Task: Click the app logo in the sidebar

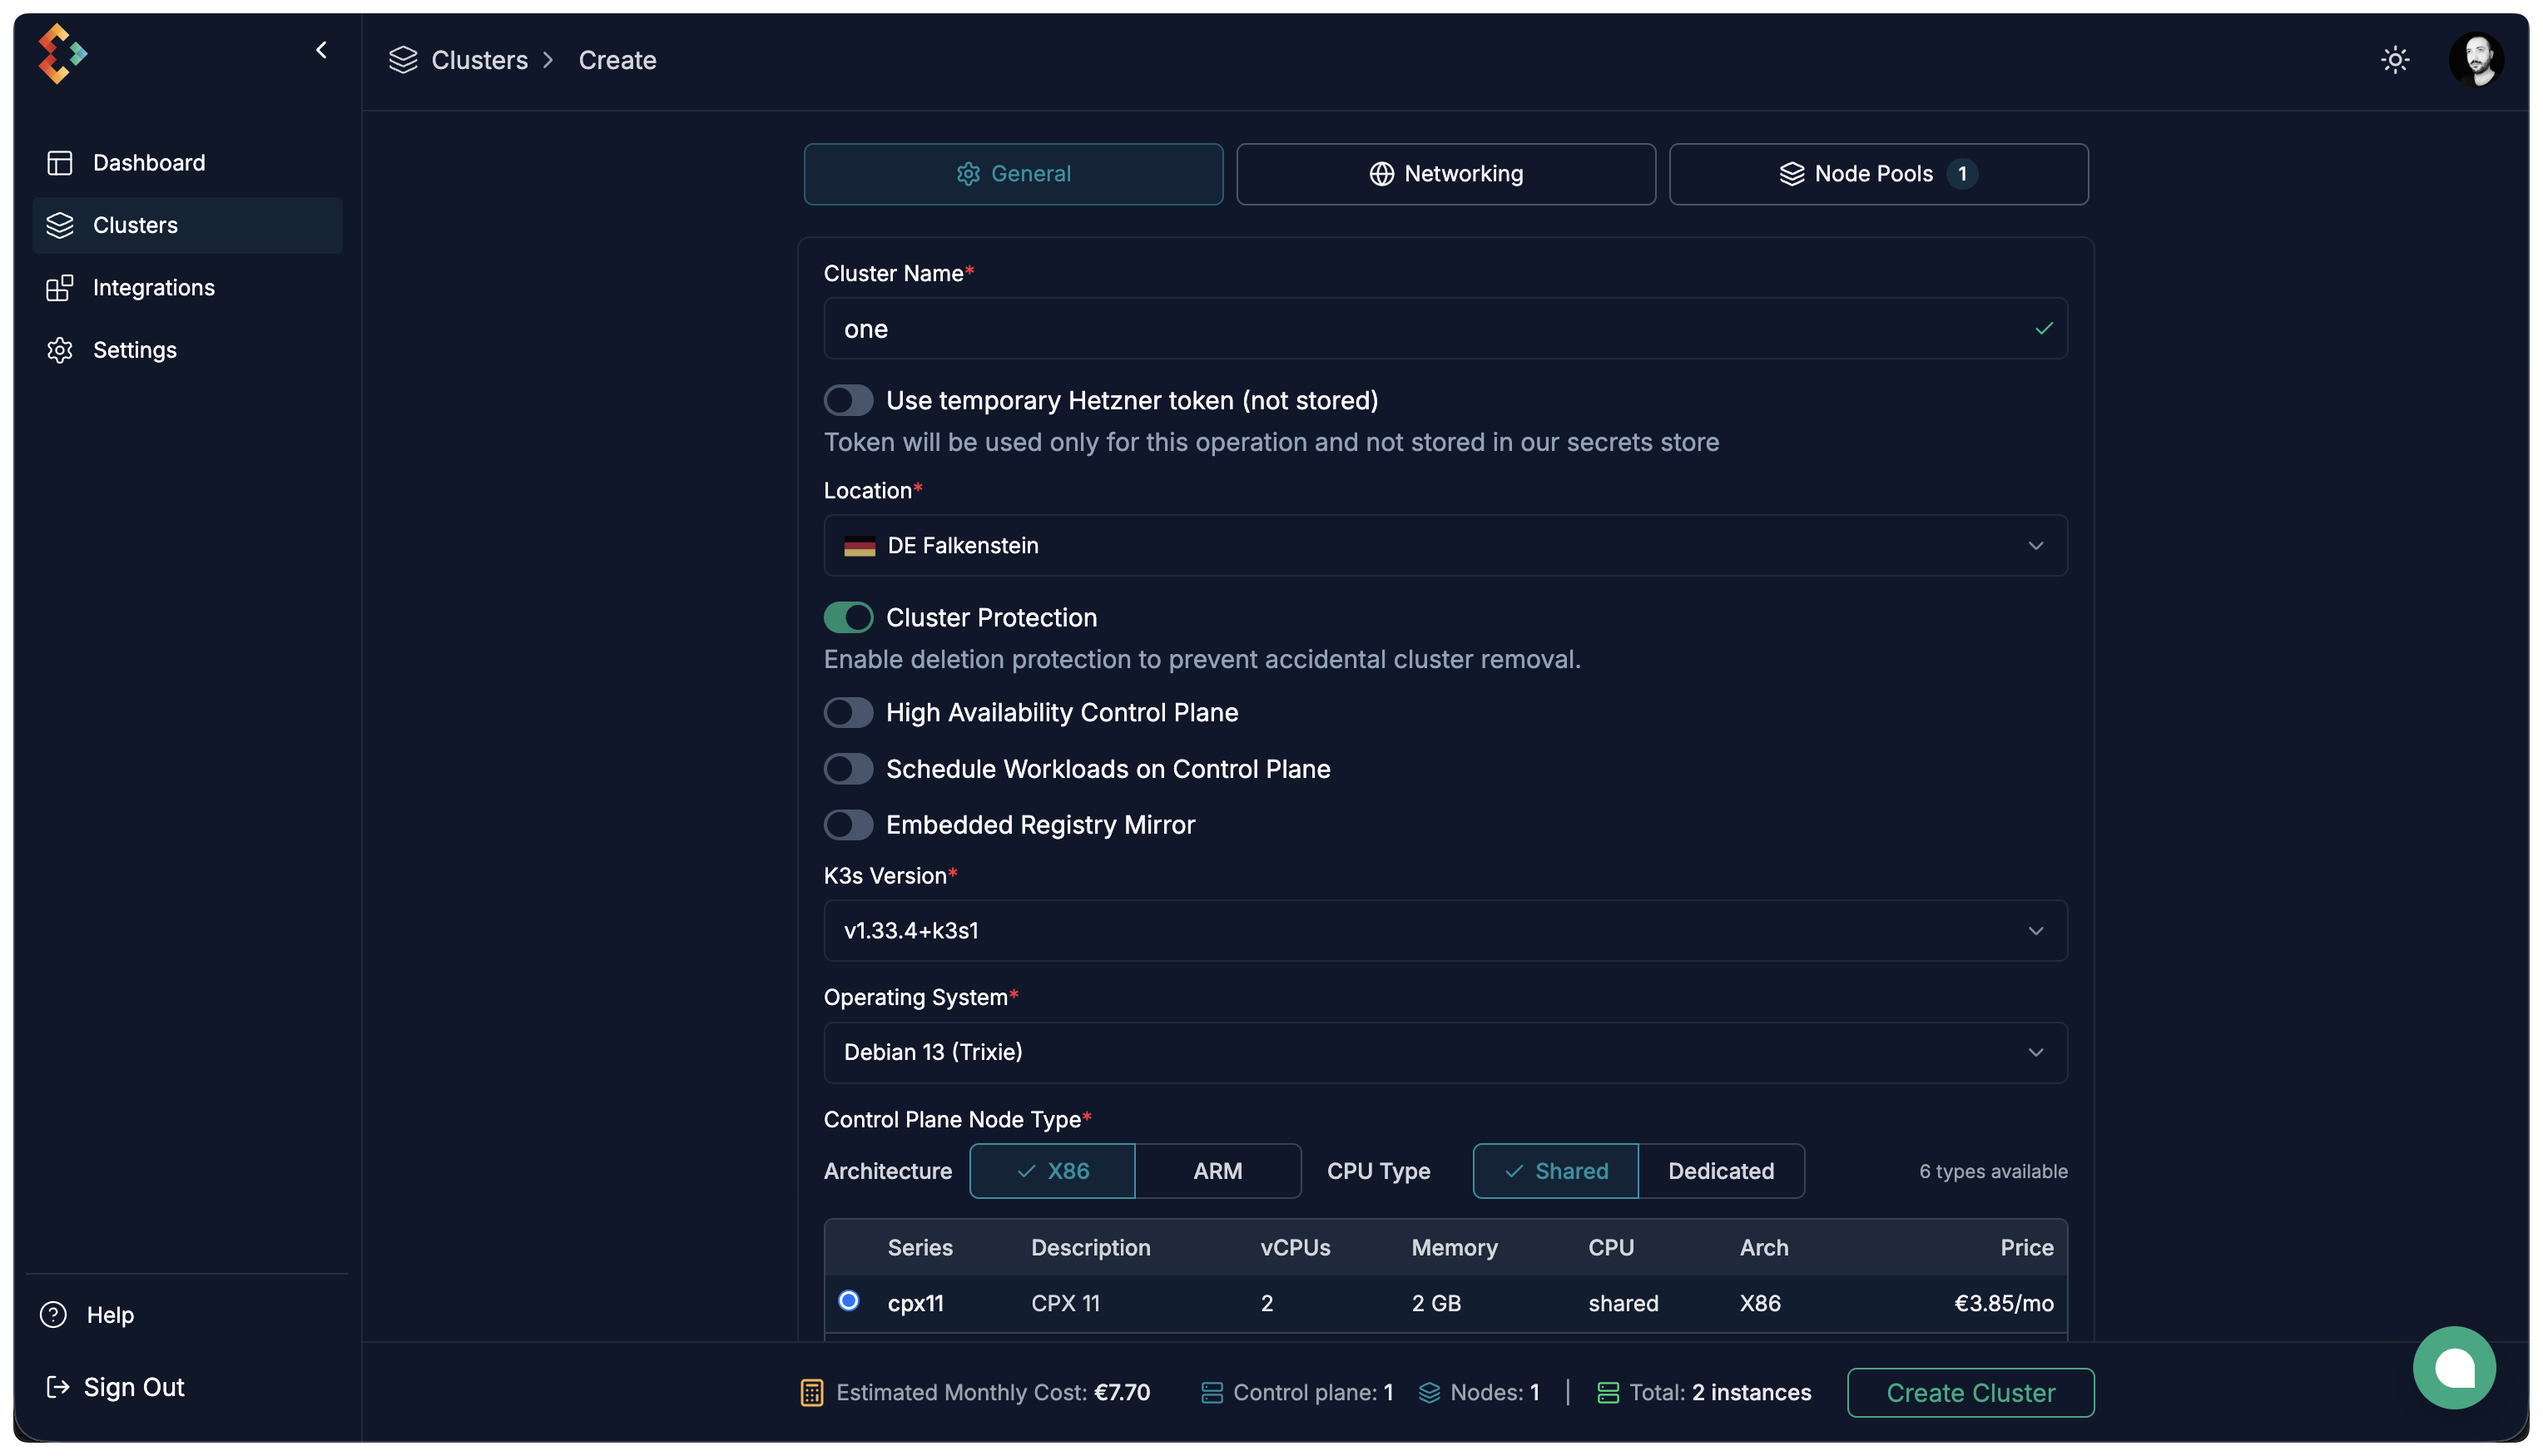Action: click(x=62, y=53)
